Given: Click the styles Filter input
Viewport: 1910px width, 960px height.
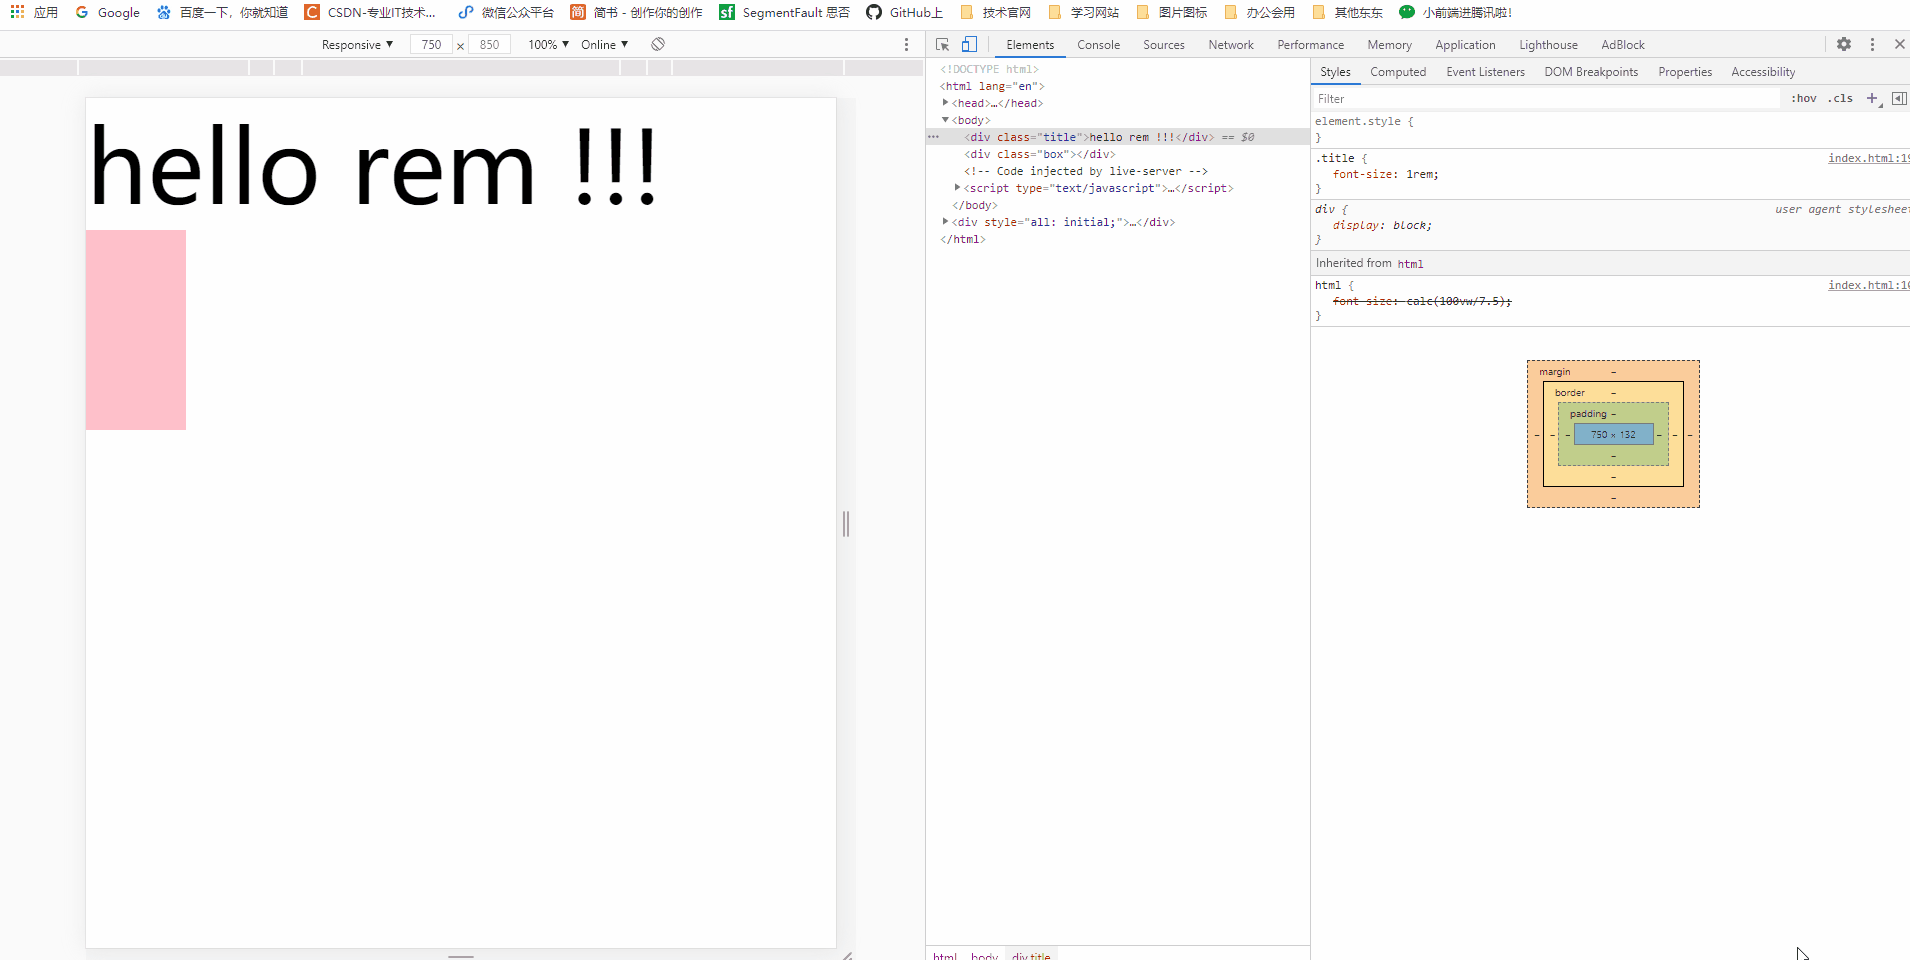Looking at the screenshot, I should (x=1546, y=98).
